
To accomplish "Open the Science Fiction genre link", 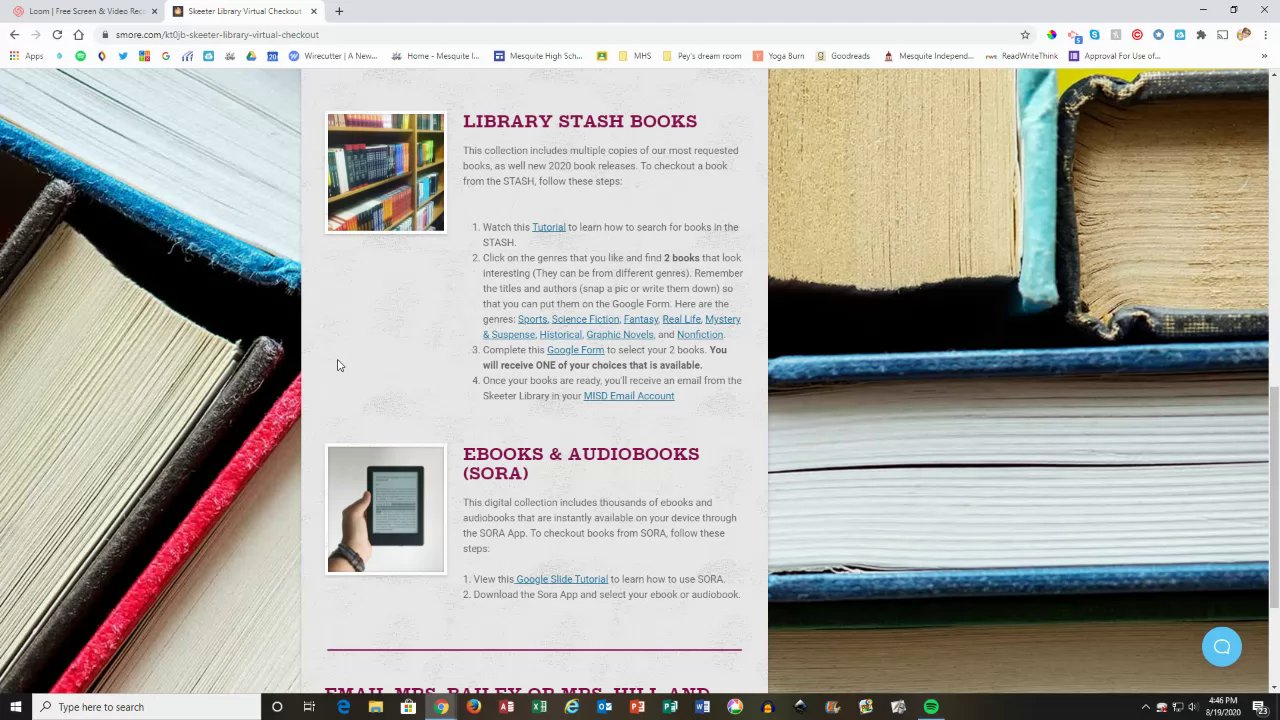I will [585, 319].
